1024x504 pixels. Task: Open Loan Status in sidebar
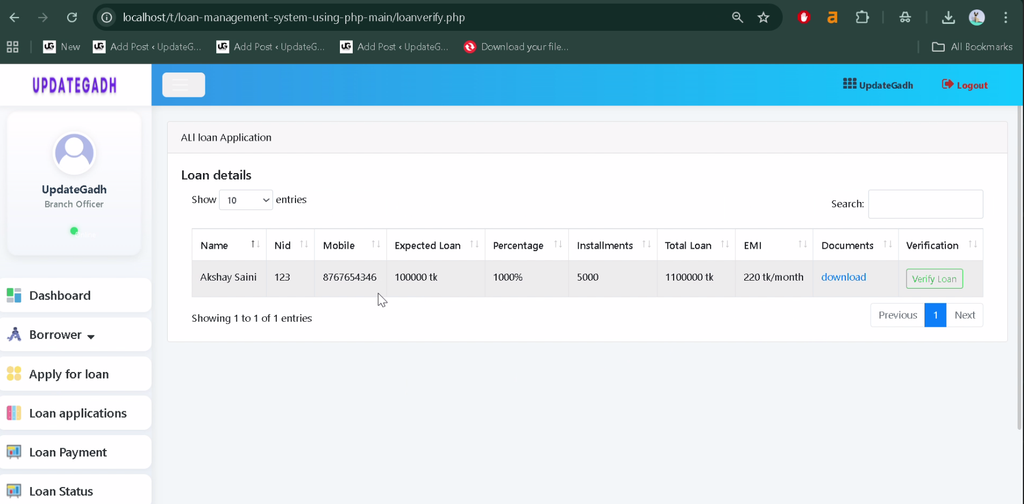[76, 490]
